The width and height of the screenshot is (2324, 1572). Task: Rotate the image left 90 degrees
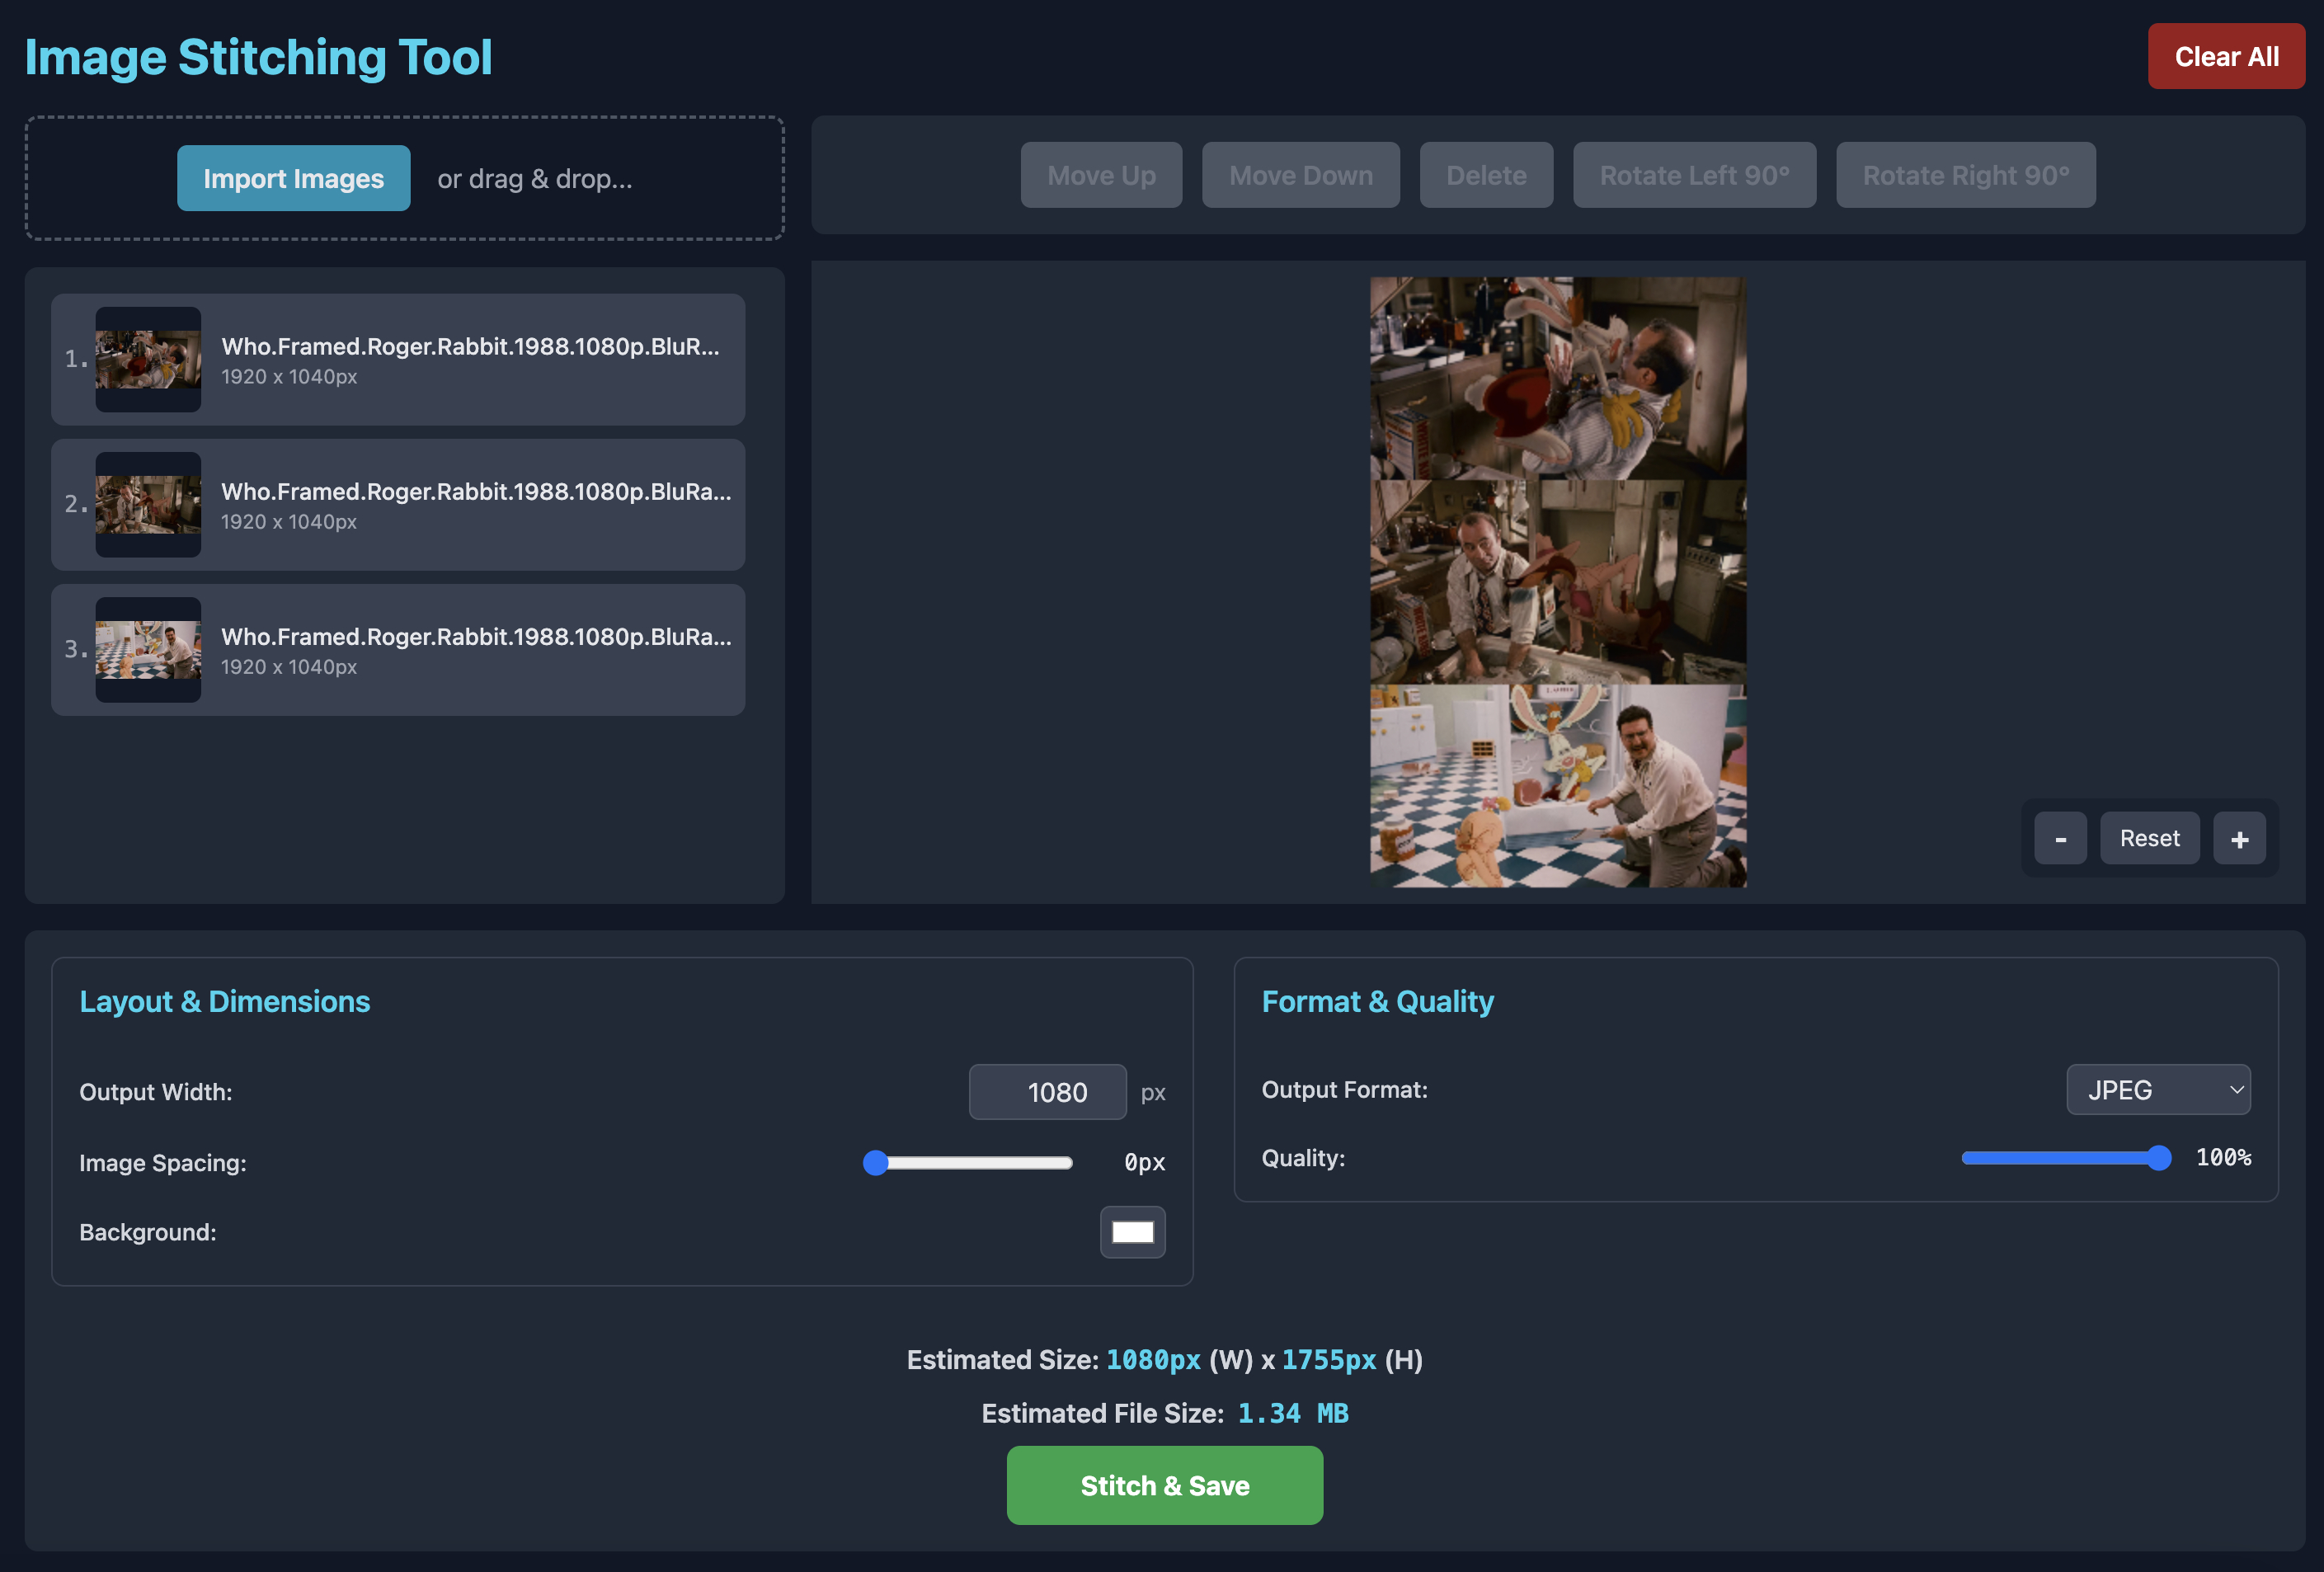(1694, 175)
